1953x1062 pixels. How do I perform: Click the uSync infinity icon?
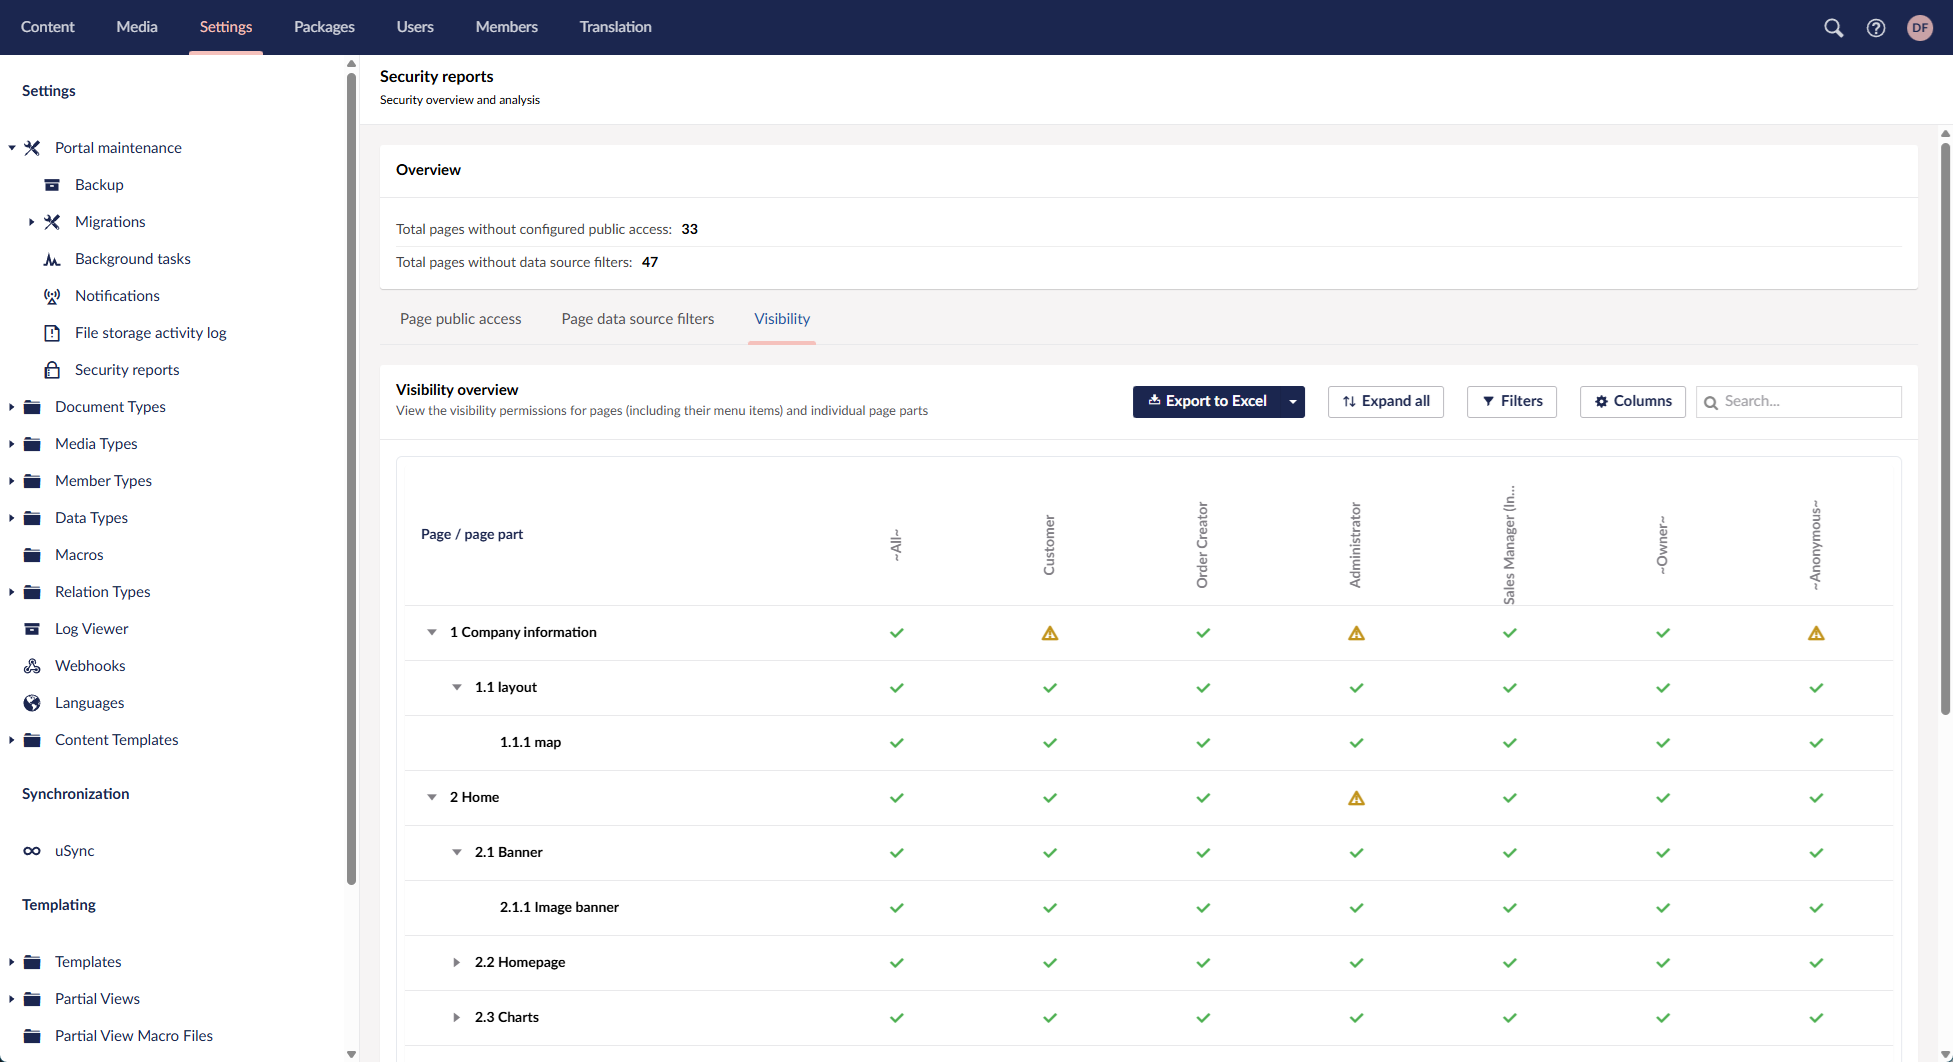[32, 851]
